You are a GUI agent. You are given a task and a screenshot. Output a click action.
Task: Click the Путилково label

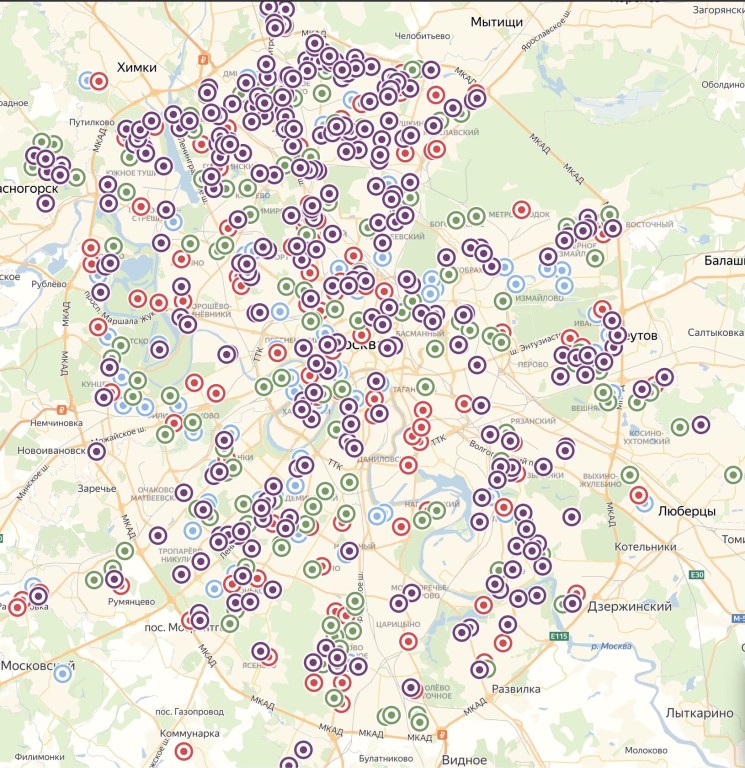click(x=92, y=122)
